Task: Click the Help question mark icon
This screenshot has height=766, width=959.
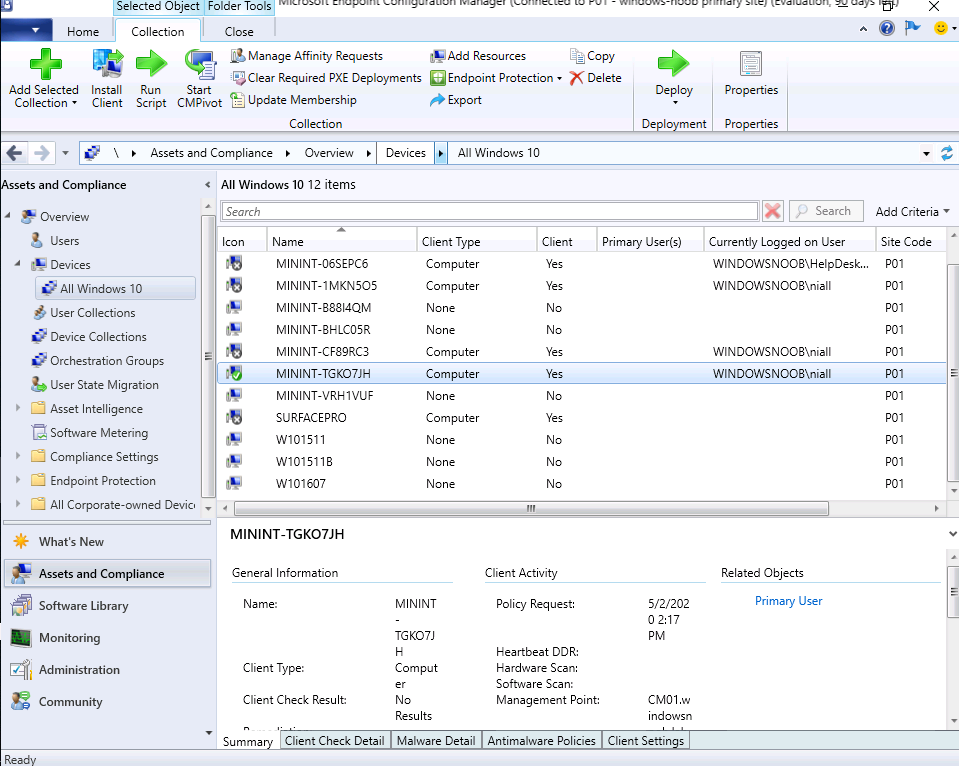Action: pos(887,28)
